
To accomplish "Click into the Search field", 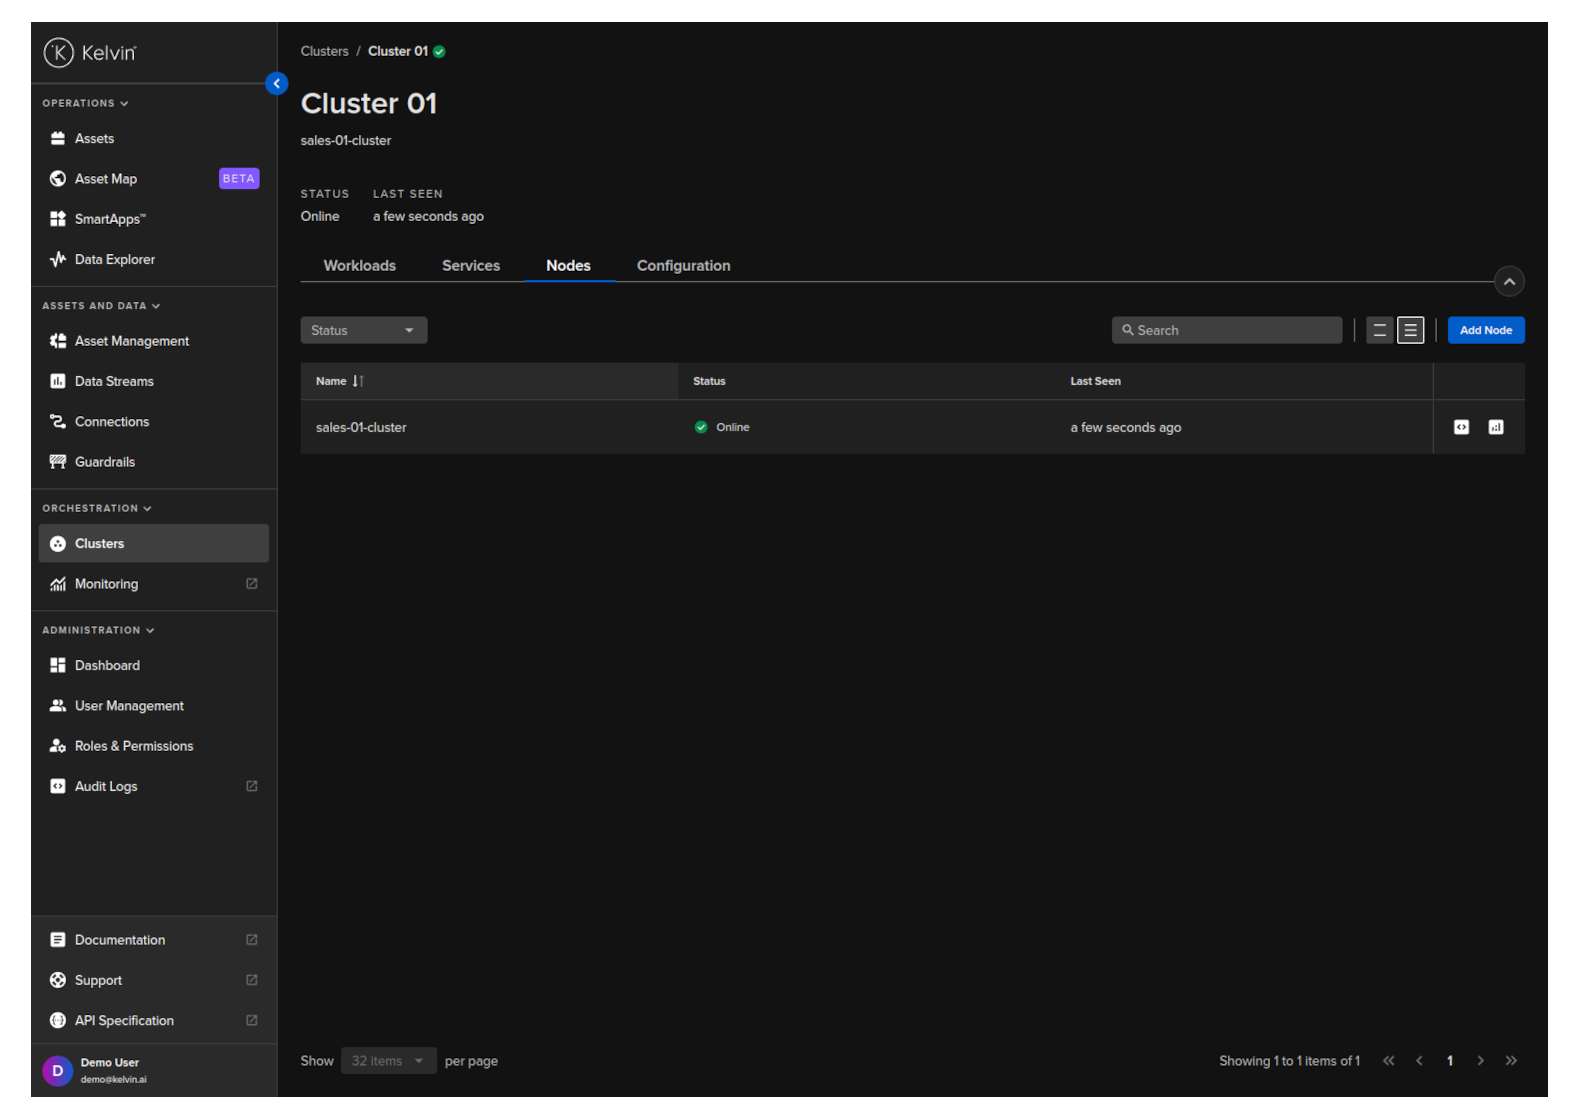I will click(1230, 331).
